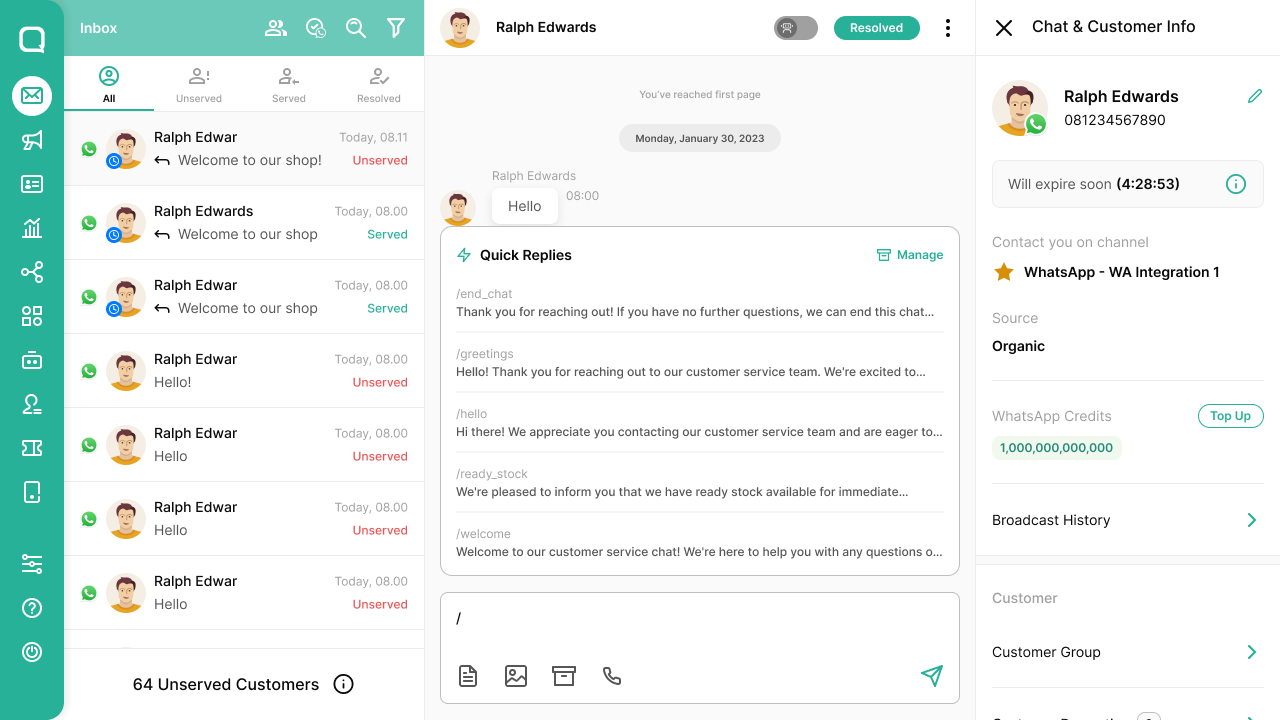Open the Chatbot robot icon in sidebar

(x=32, y=360)
